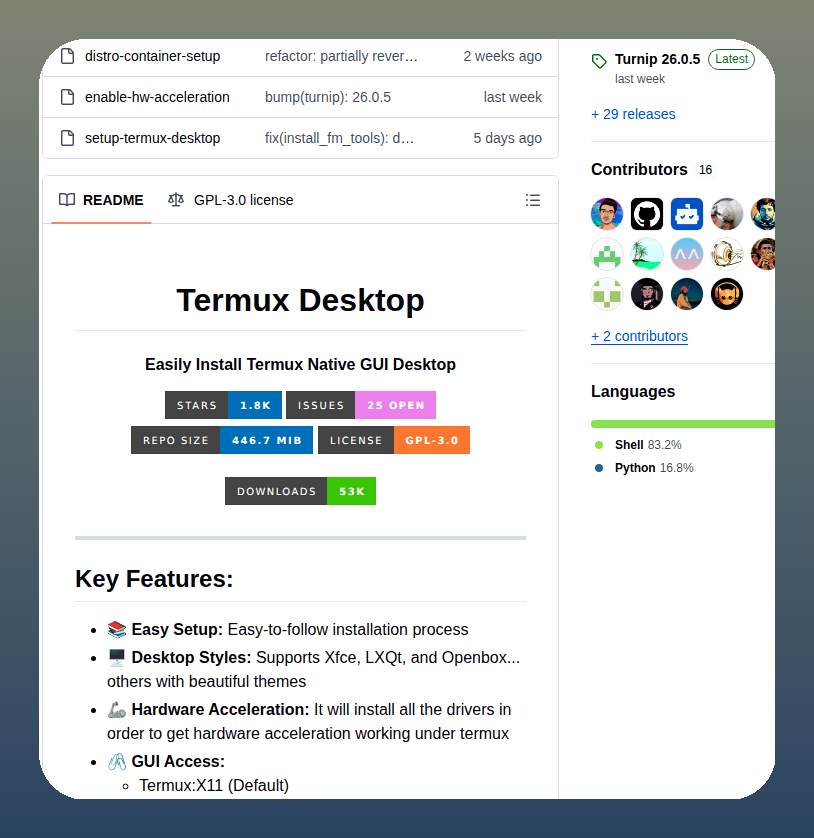Screen dimensions: 814x838
Task: Click 'Easily Install Termux Native GUI Desktop' text
Action: click(300, 364)
